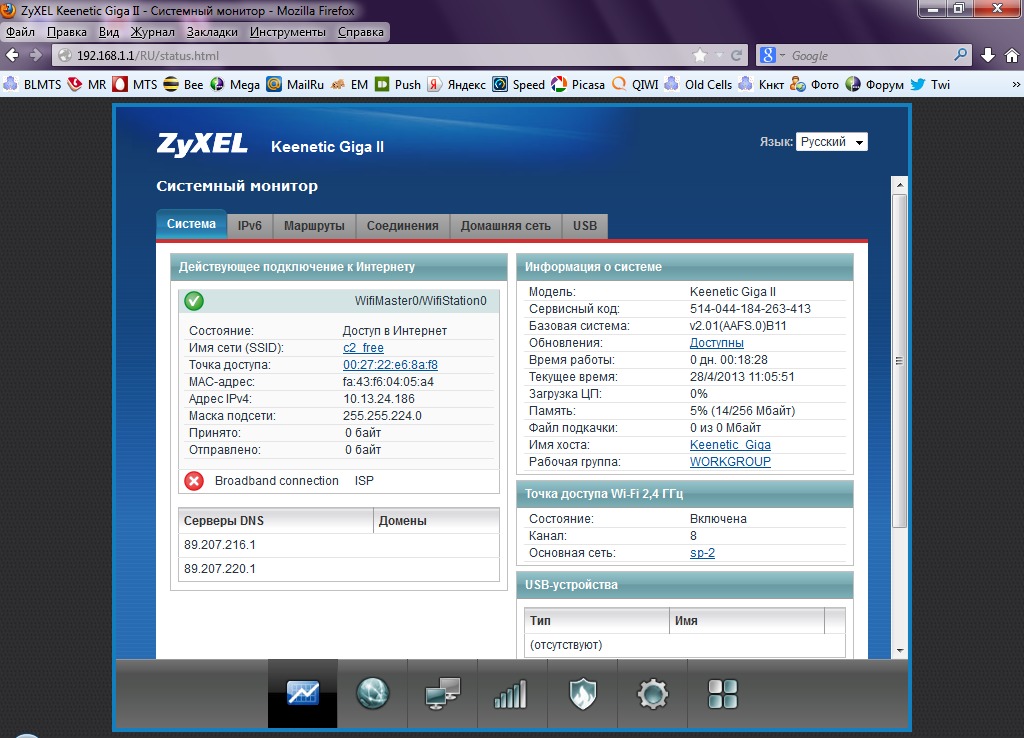The image size is (1024, 738).
Task: Click the Firefox back arrow button
Action: 13,56
